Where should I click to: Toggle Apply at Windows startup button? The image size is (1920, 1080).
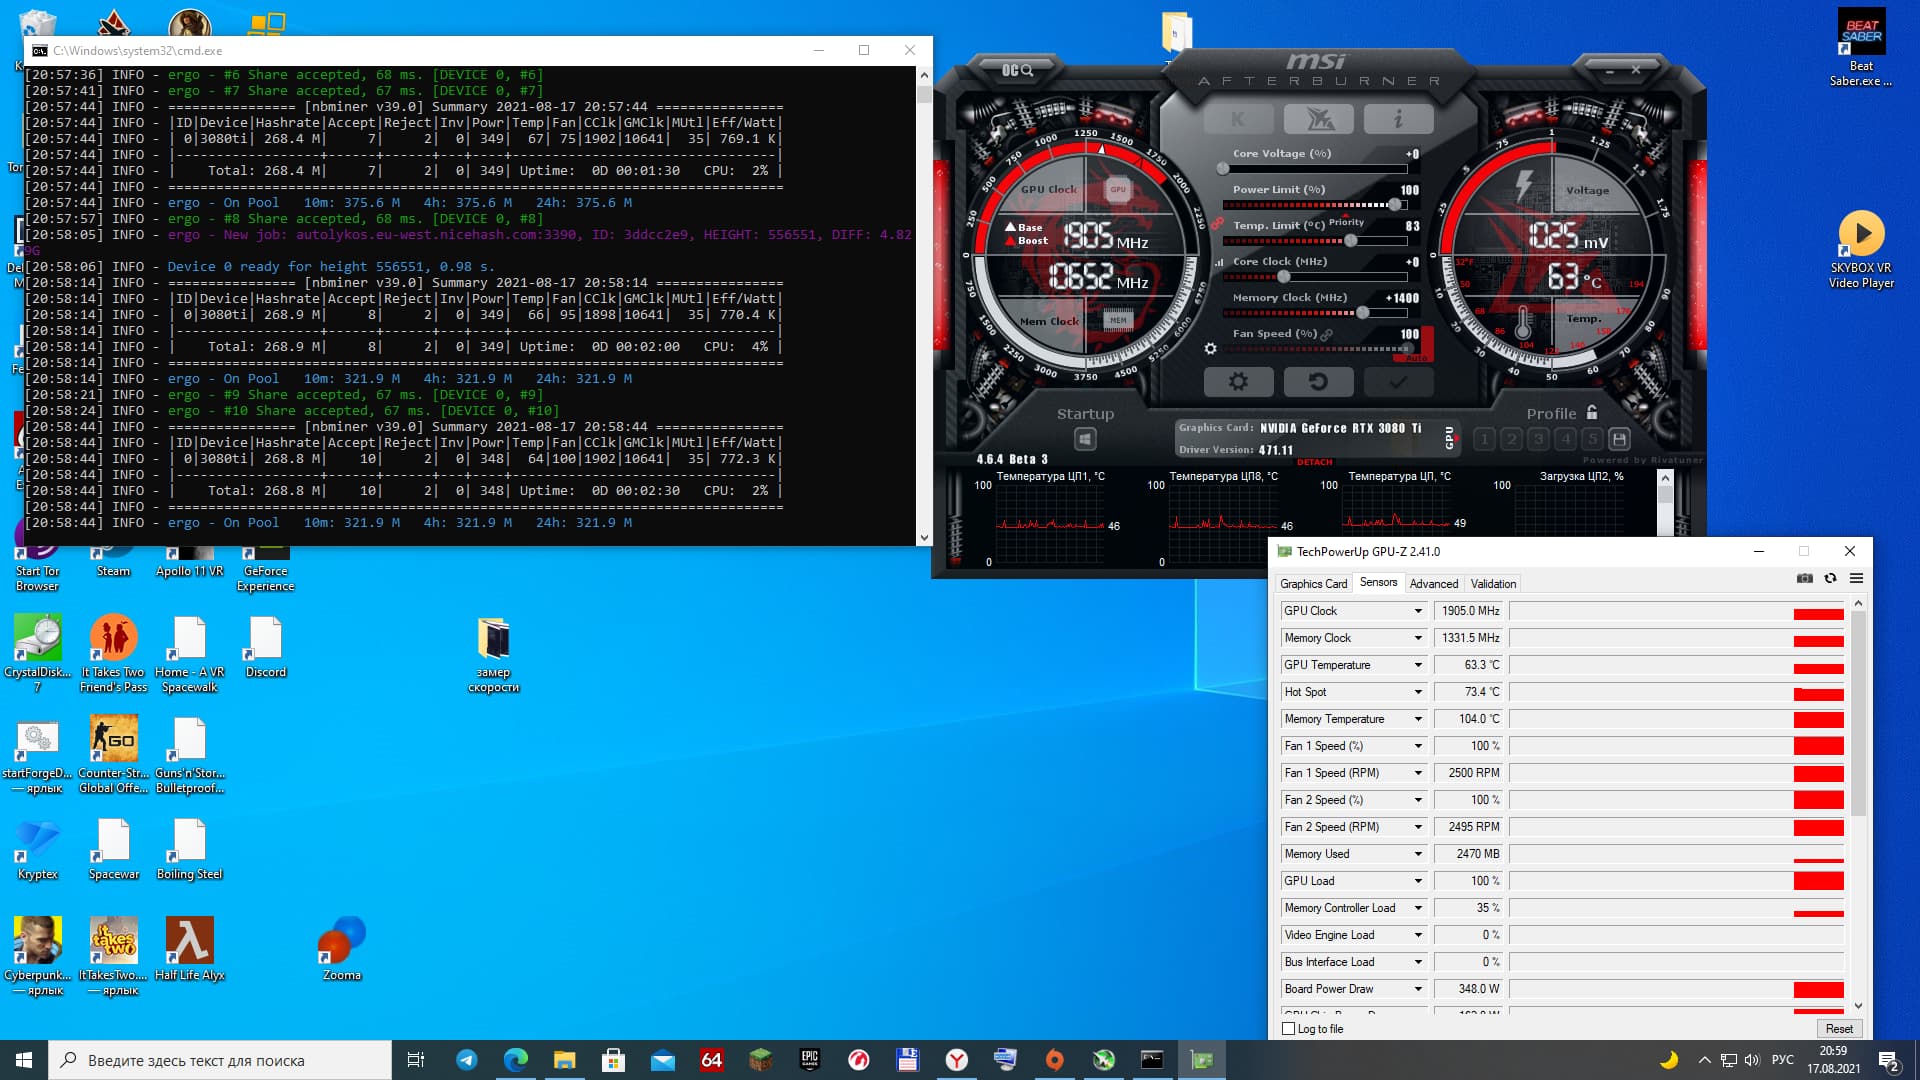[x=1085, y=439]
